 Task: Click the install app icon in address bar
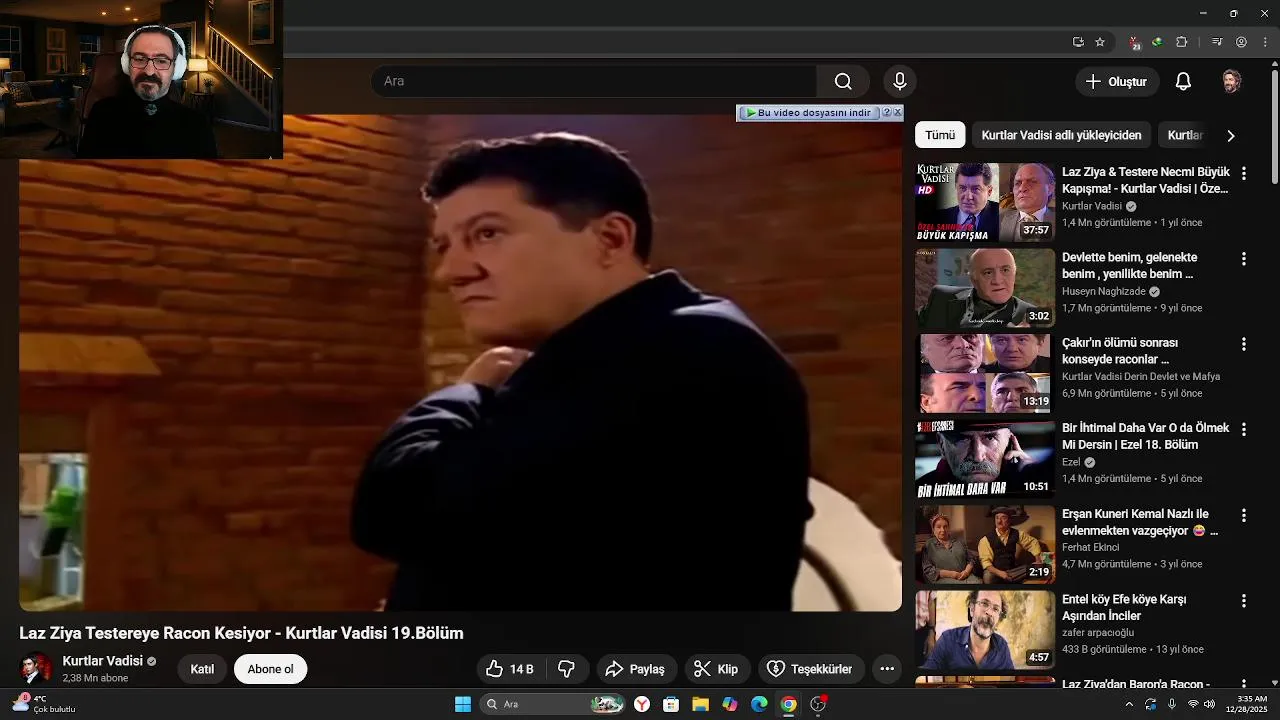[1078, 42]
